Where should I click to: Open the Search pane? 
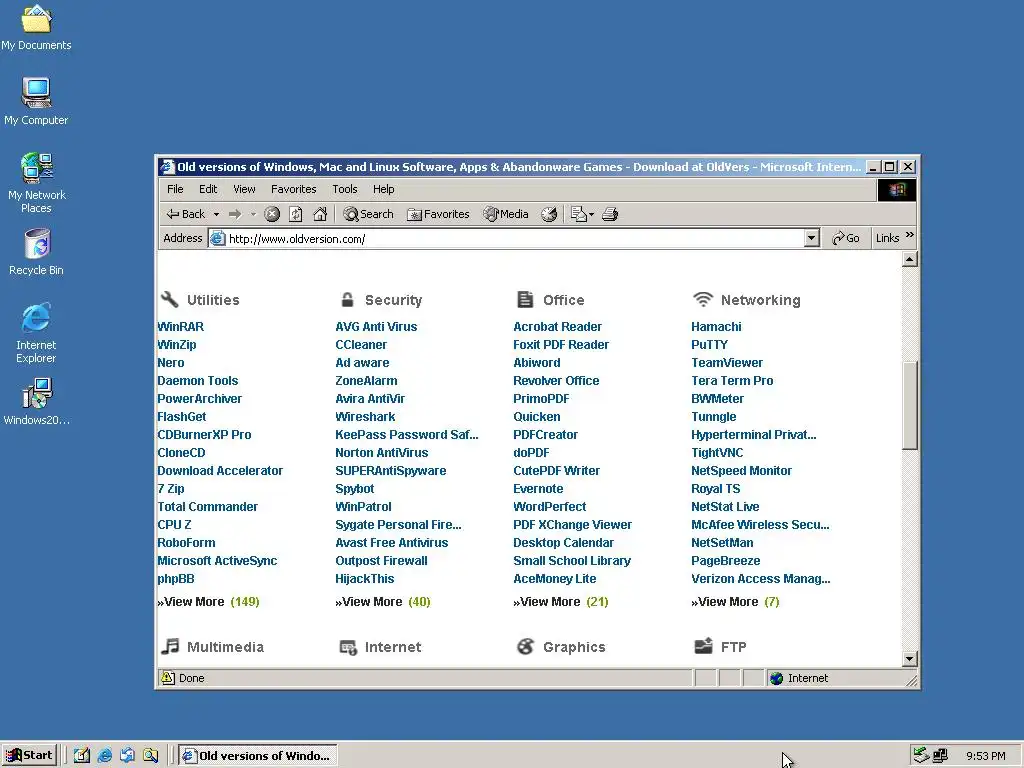pyautogui.click(x=368, y=214)
